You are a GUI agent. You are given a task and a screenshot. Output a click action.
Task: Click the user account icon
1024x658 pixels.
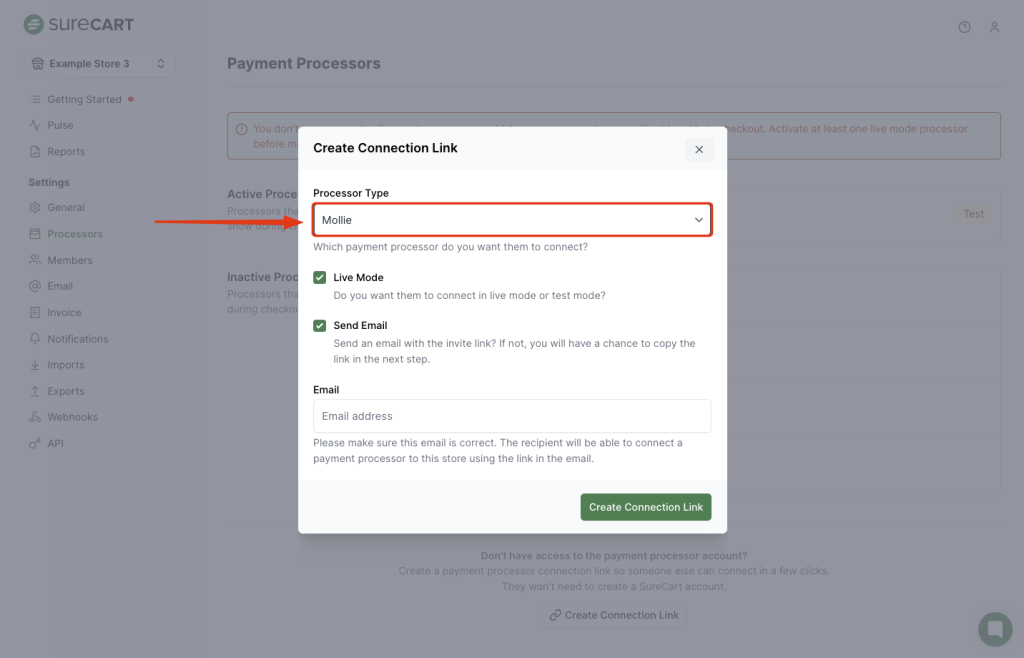point(994,27)
